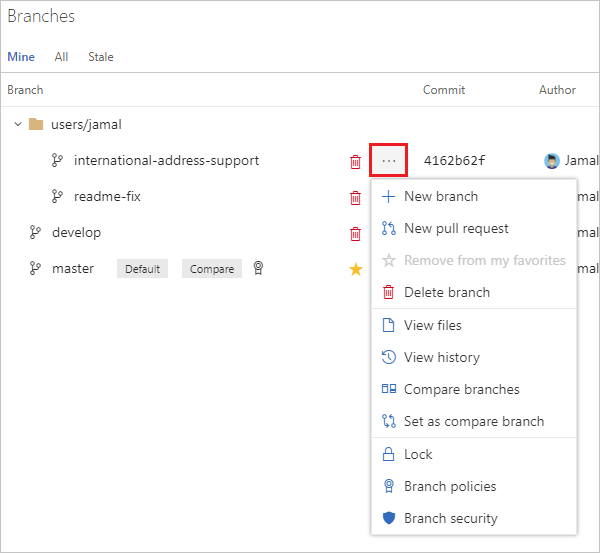This screenshot has width=600, height=553.
Task: Click branch icon beside develop
Action: tap(35, 232)
